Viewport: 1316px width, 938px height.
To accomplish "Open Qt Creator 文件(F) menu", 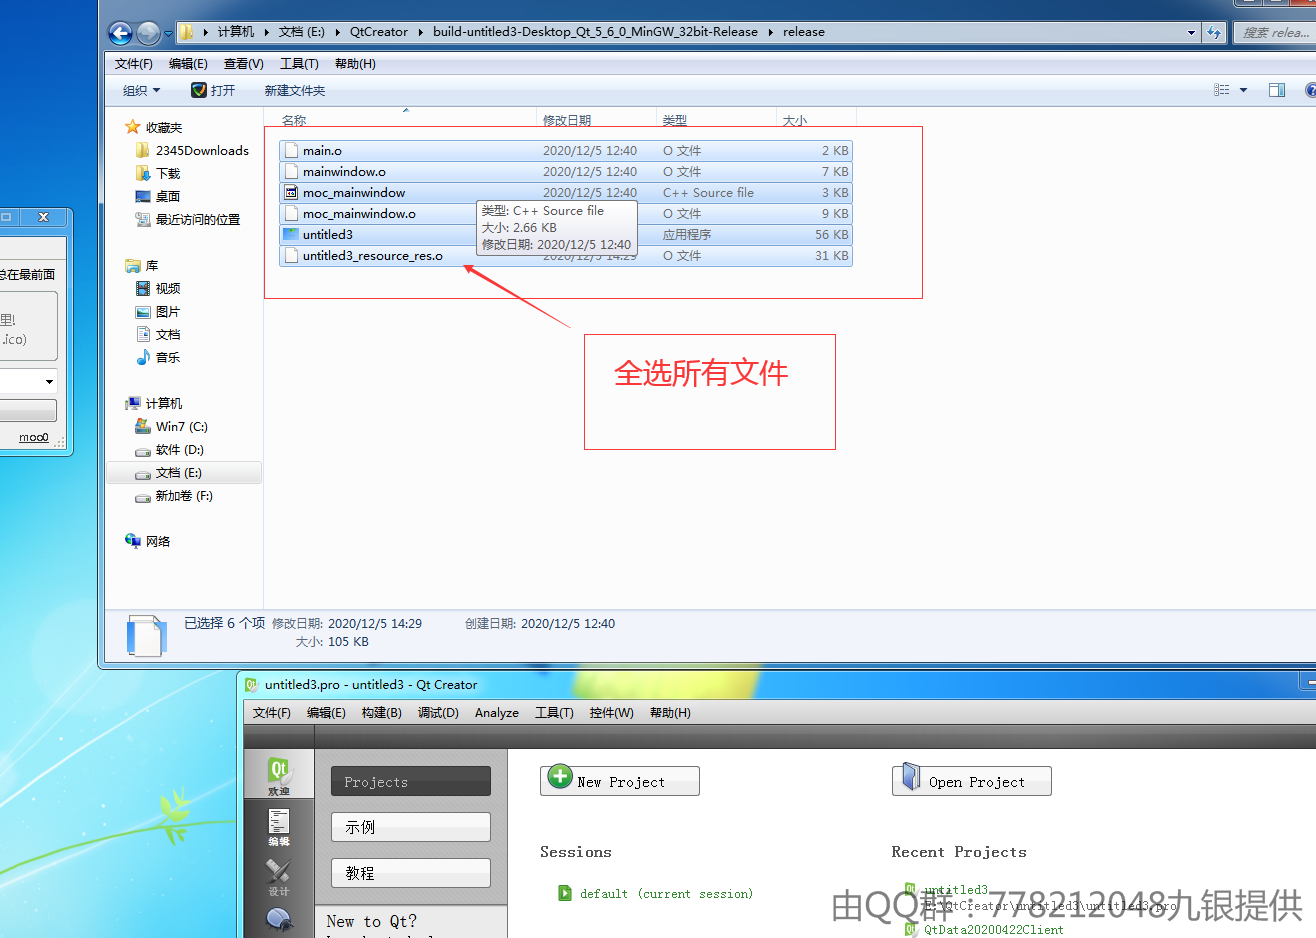I will (272, 713).
